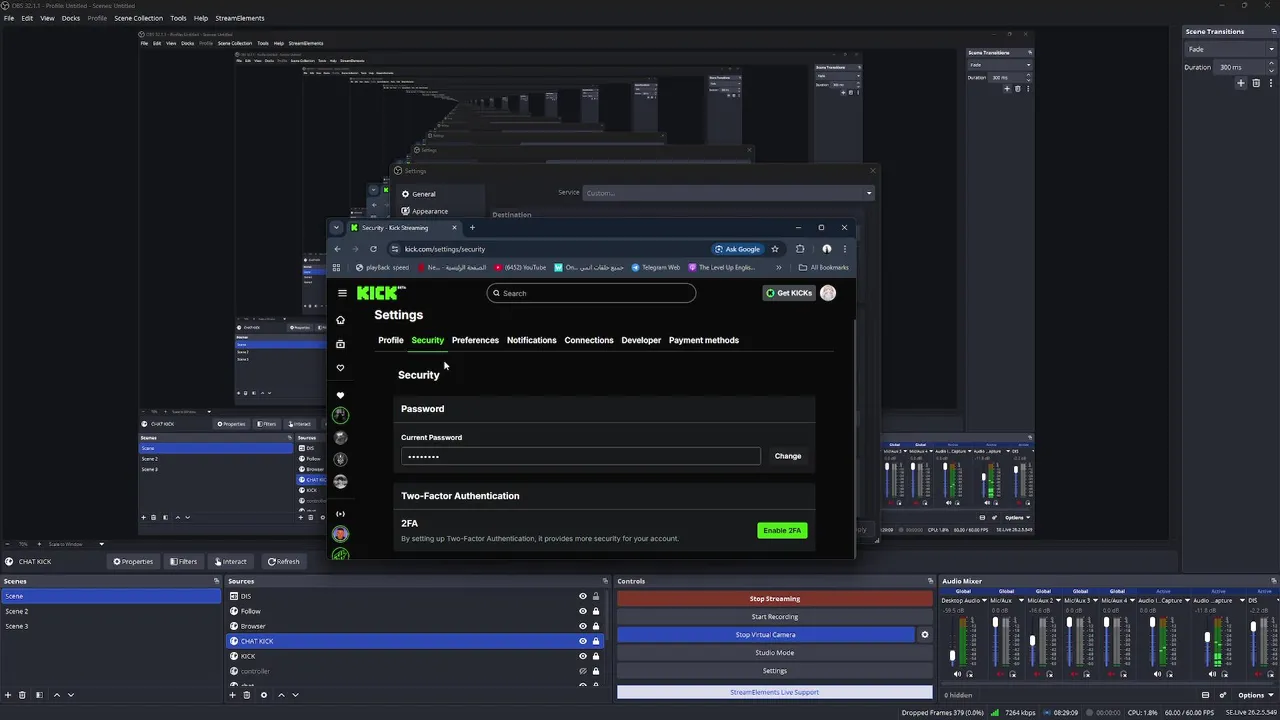Screen dimensions: 1280x720
Task: Click Start Recording button
Action: click(775, 617)
